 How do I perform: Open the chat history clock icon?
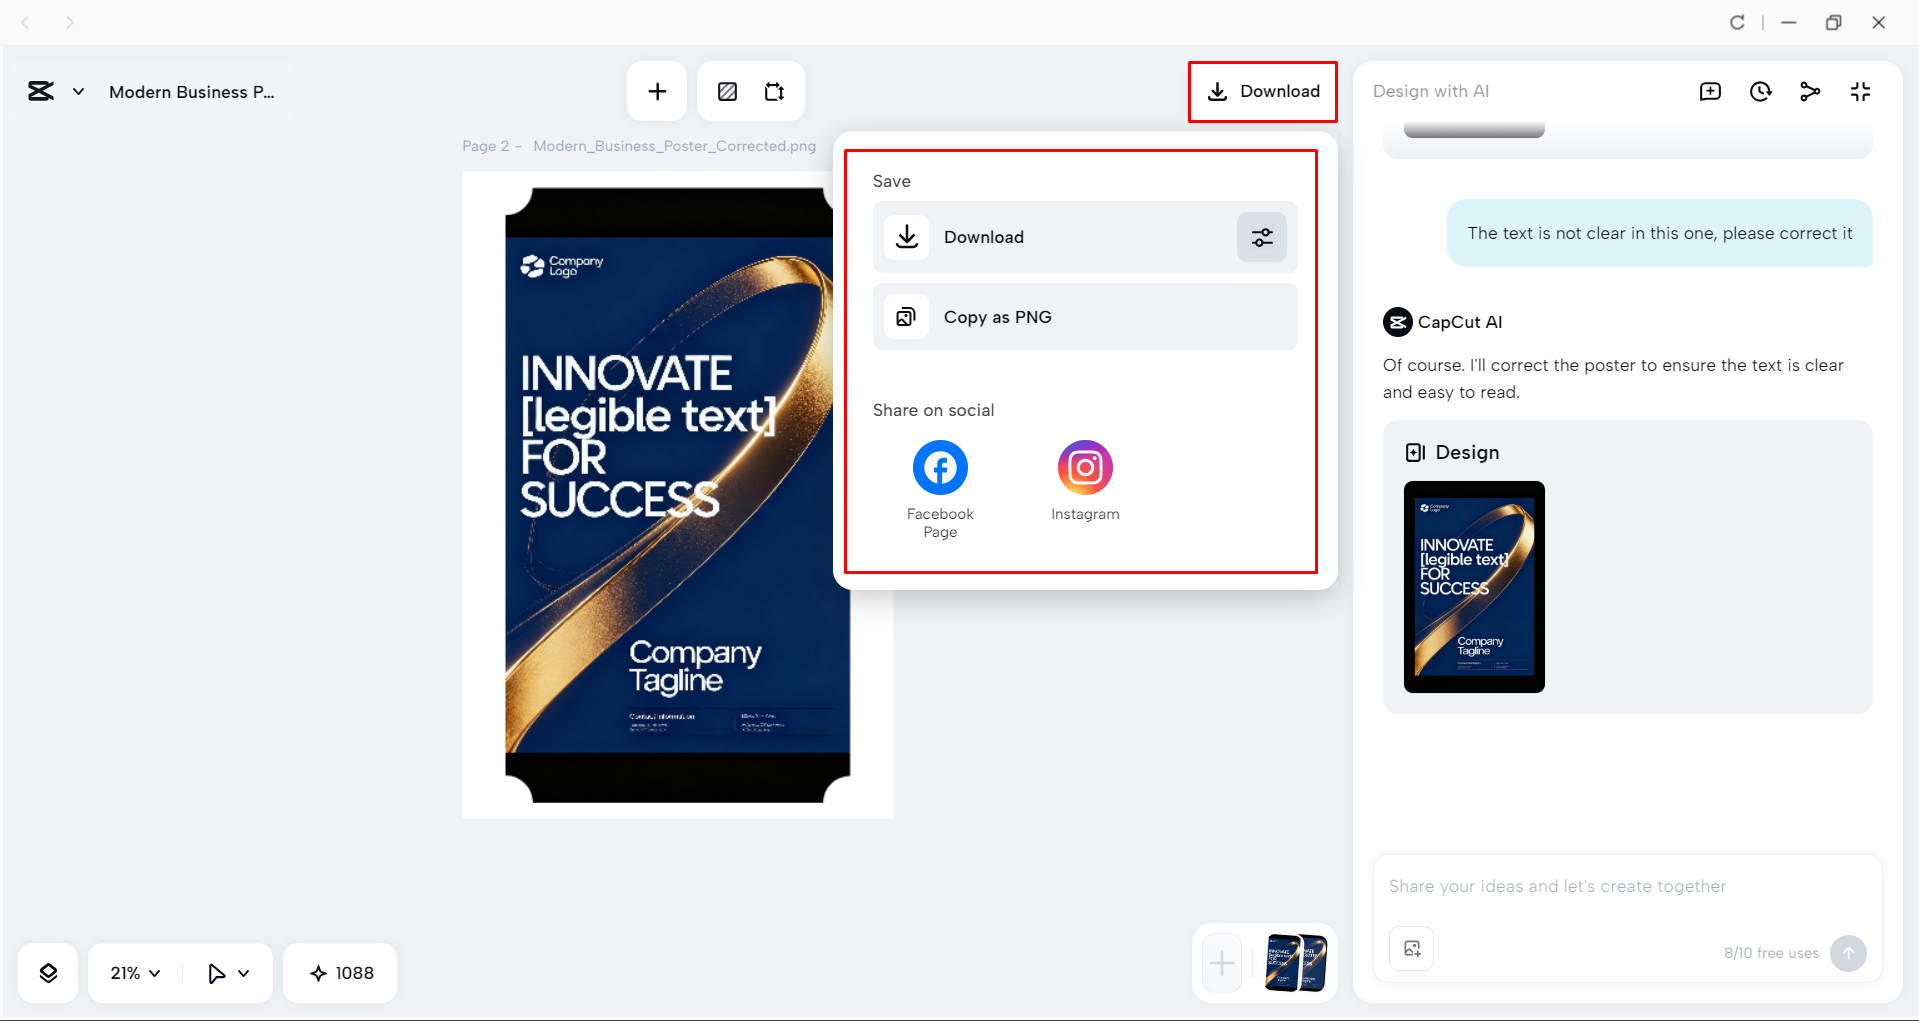[1760, 92]
